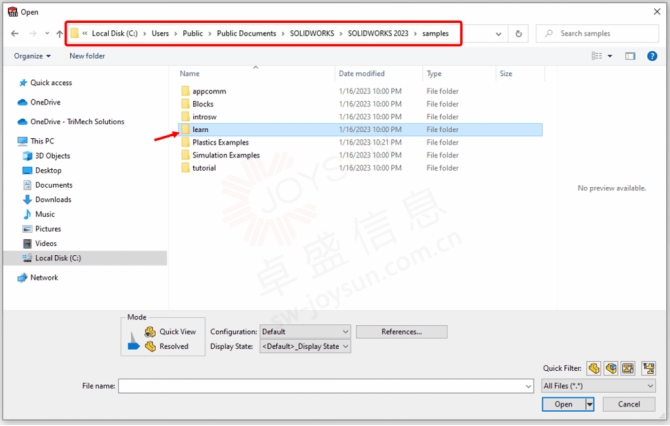The image size is (670, 426).
Task: Open the recent locations dropdown arrow
Action: pos(47,33)
